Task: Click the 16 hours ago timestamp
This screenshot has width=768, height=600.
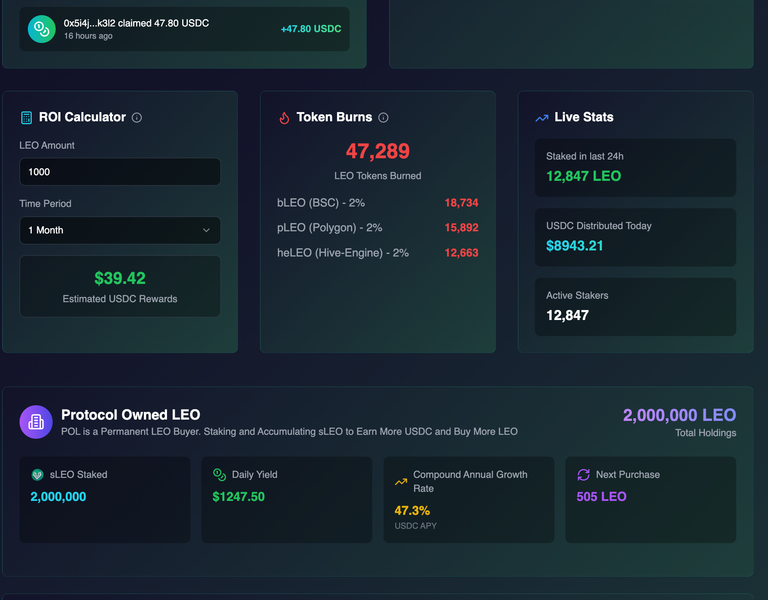Action: point(88,36)
